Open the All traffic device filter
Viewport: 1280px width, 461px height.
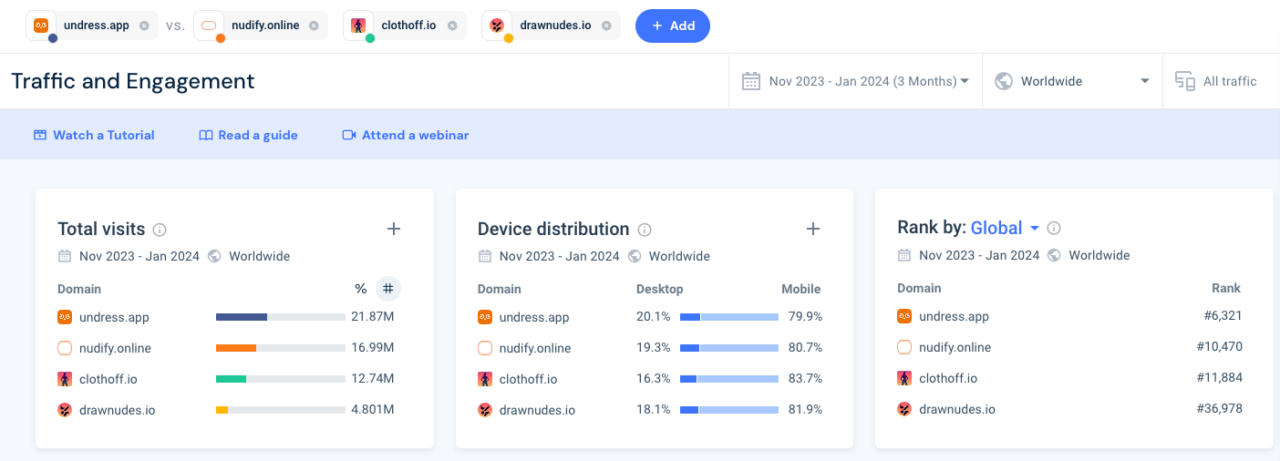(1216, 81)
